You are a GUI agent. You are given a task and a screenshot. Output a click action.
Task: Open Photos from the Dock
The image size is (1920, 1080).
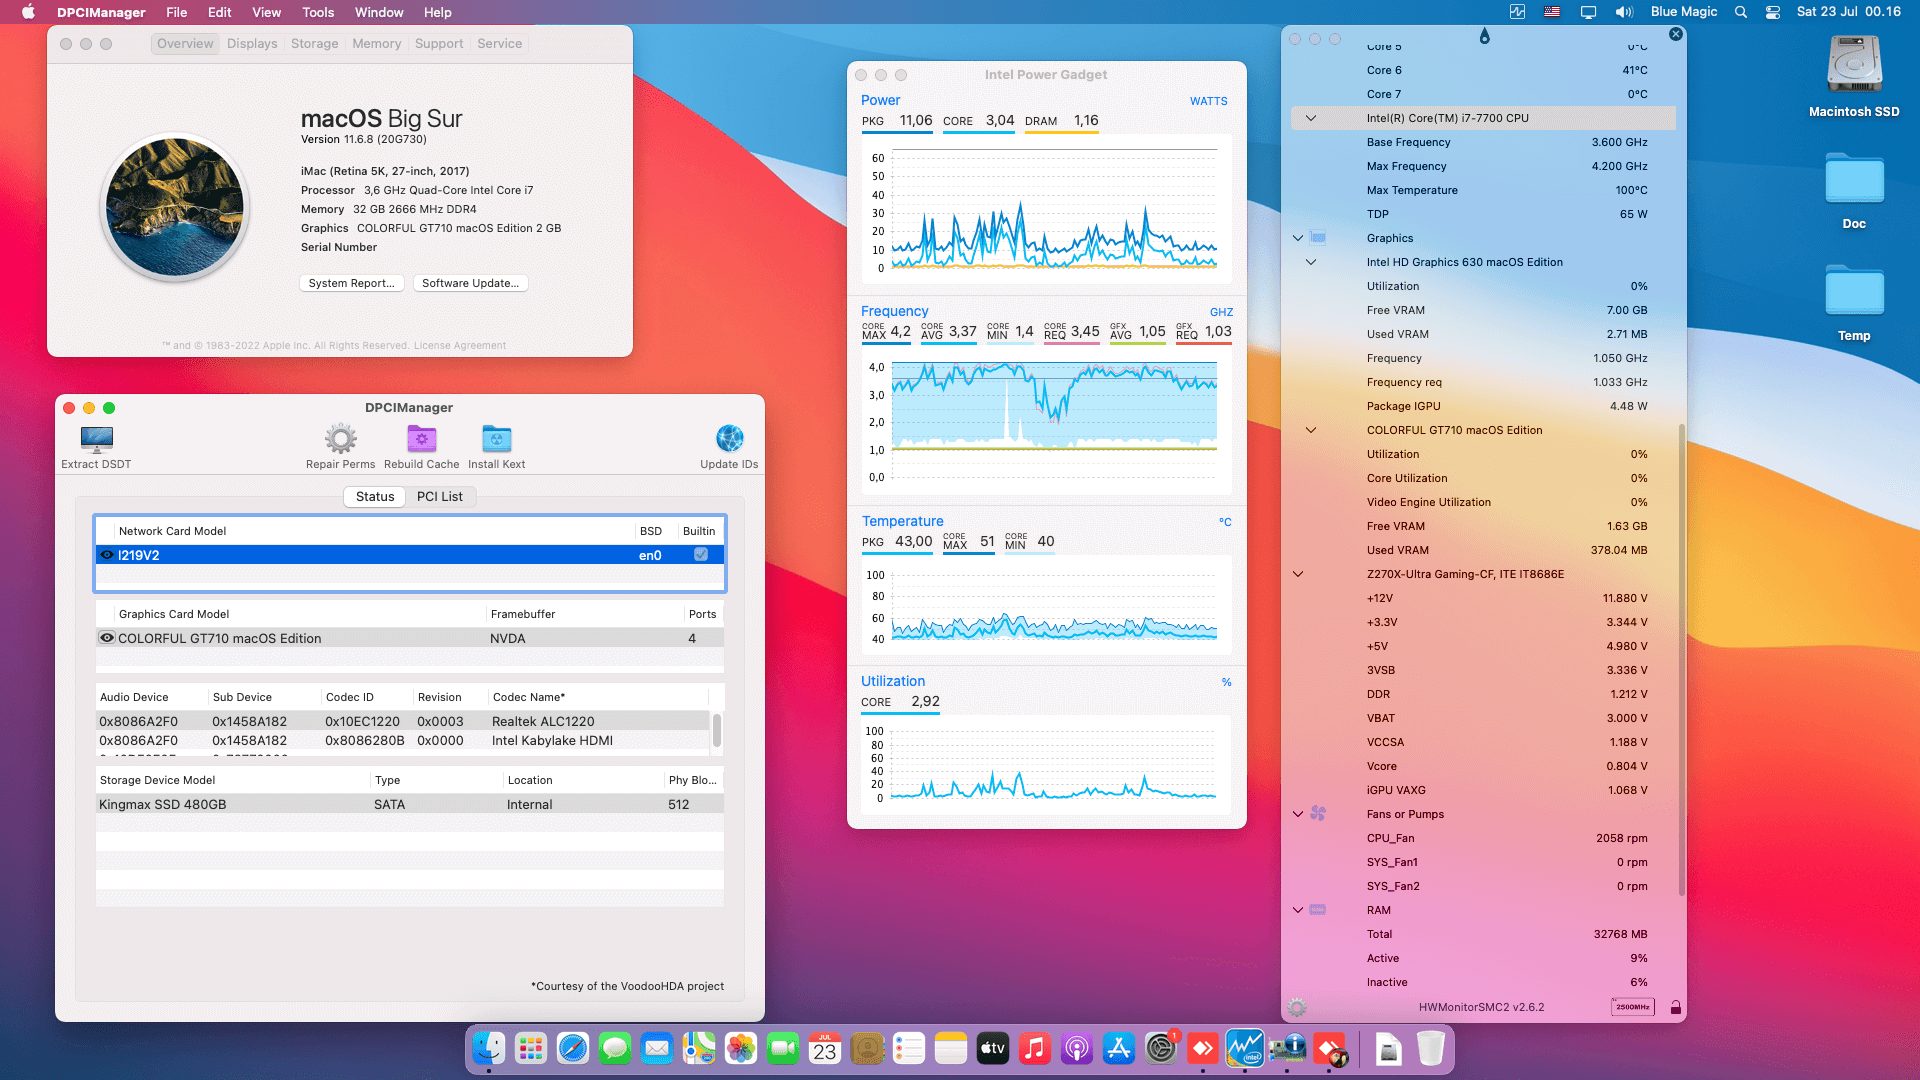pos(741,1048)
